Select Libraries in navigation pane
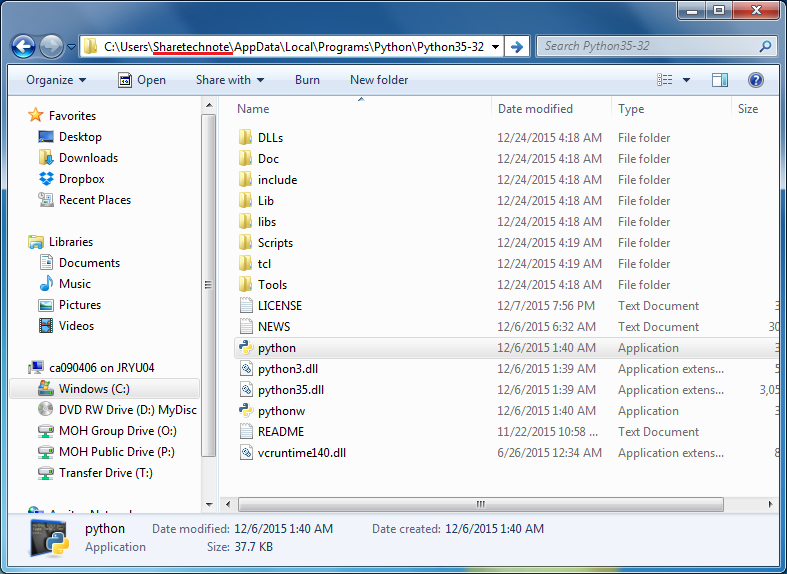 tap(61, 242)
